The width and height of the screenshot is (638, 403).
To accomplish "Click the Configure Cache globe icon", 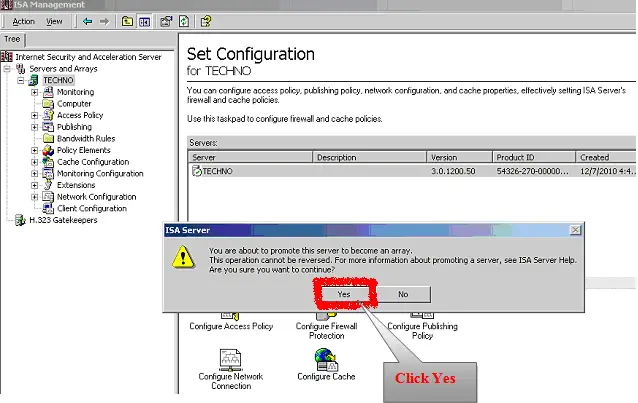I will [x=326, y=360].
